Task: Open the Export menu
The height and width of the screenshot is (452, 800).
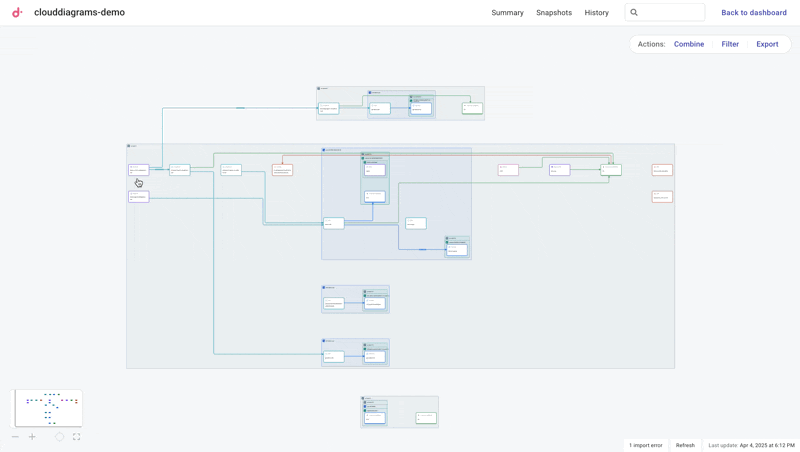Action: tap(767, 44)
